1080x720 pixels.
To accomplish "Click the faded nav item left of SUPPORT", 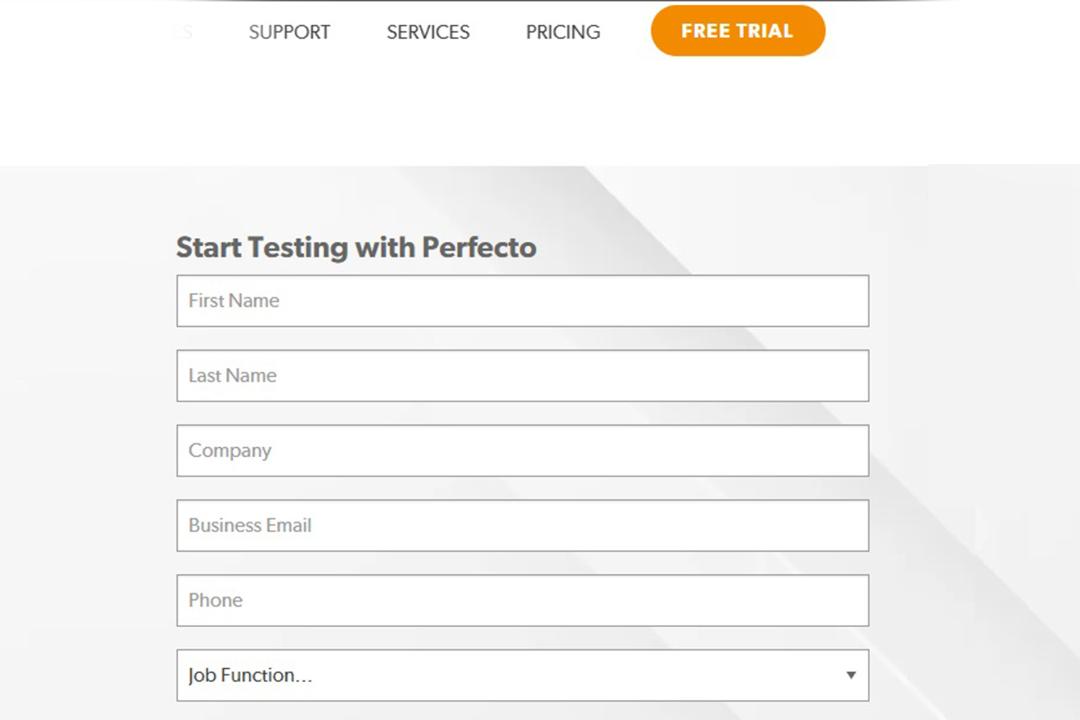I will [x=183, y=32].
